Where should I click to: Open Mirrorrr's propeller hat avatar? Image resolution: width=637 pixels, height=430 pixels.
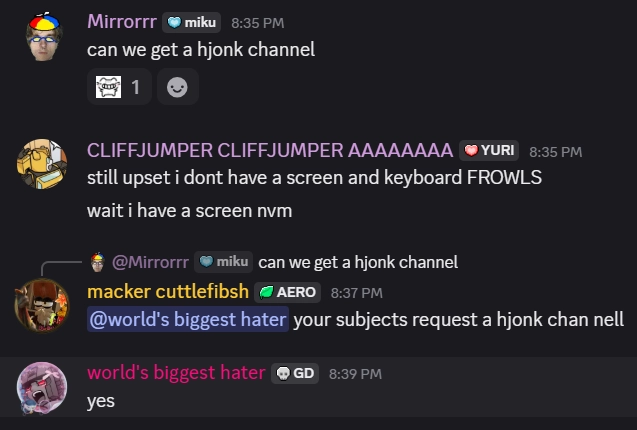(43, 37)
